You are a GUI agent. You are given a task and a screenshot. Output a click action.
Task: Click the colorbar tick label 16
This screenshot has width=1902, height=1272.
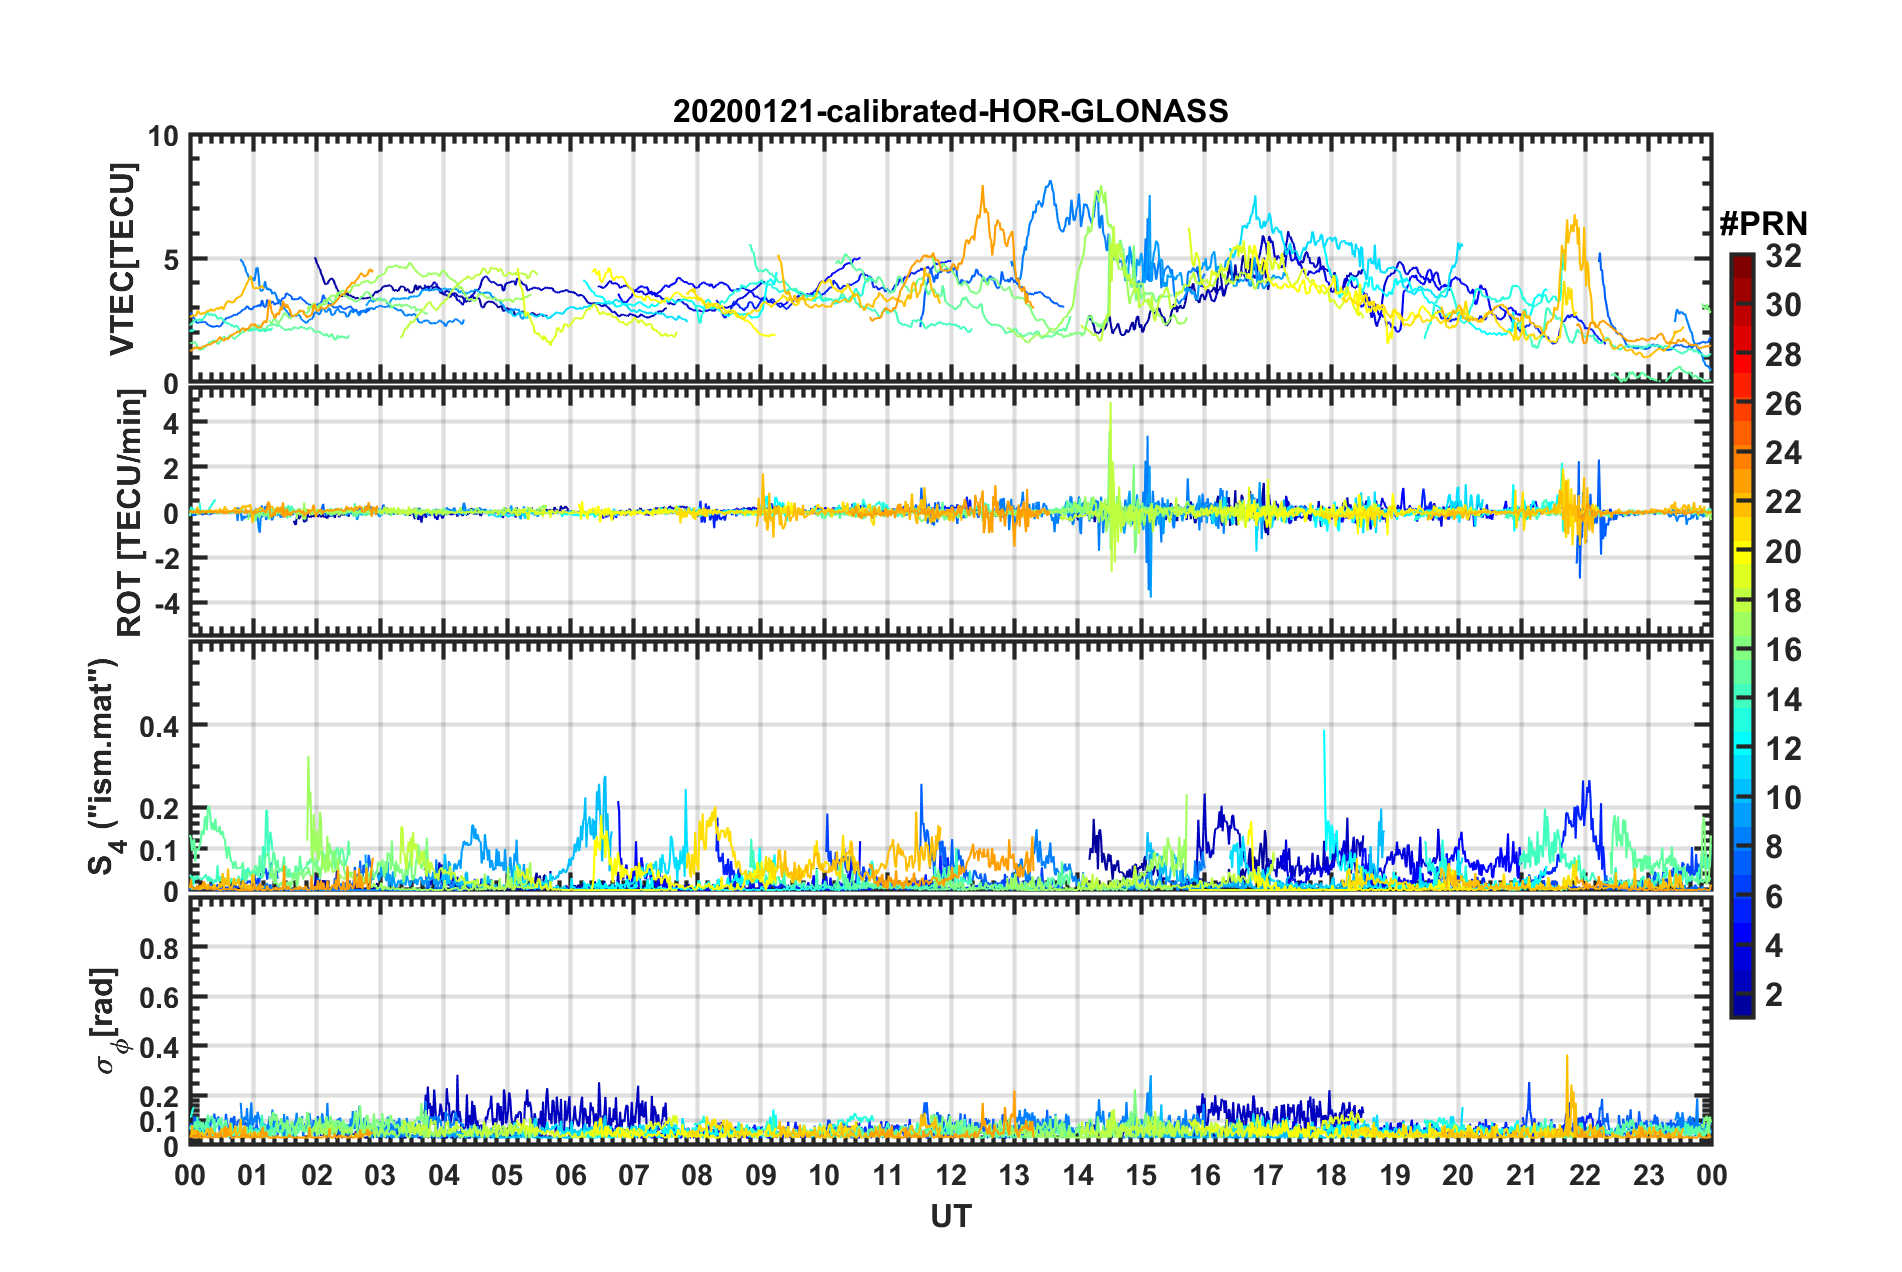pos(1783,650)
